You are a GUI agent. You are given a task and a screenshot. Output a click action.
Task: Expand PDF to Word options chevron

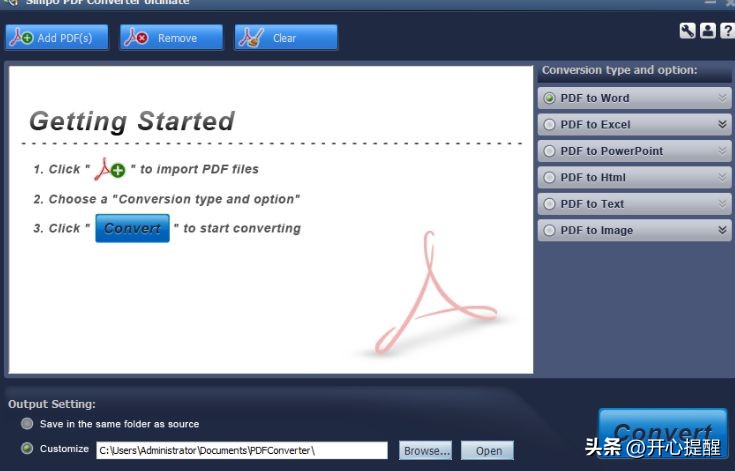click(722, 97)
